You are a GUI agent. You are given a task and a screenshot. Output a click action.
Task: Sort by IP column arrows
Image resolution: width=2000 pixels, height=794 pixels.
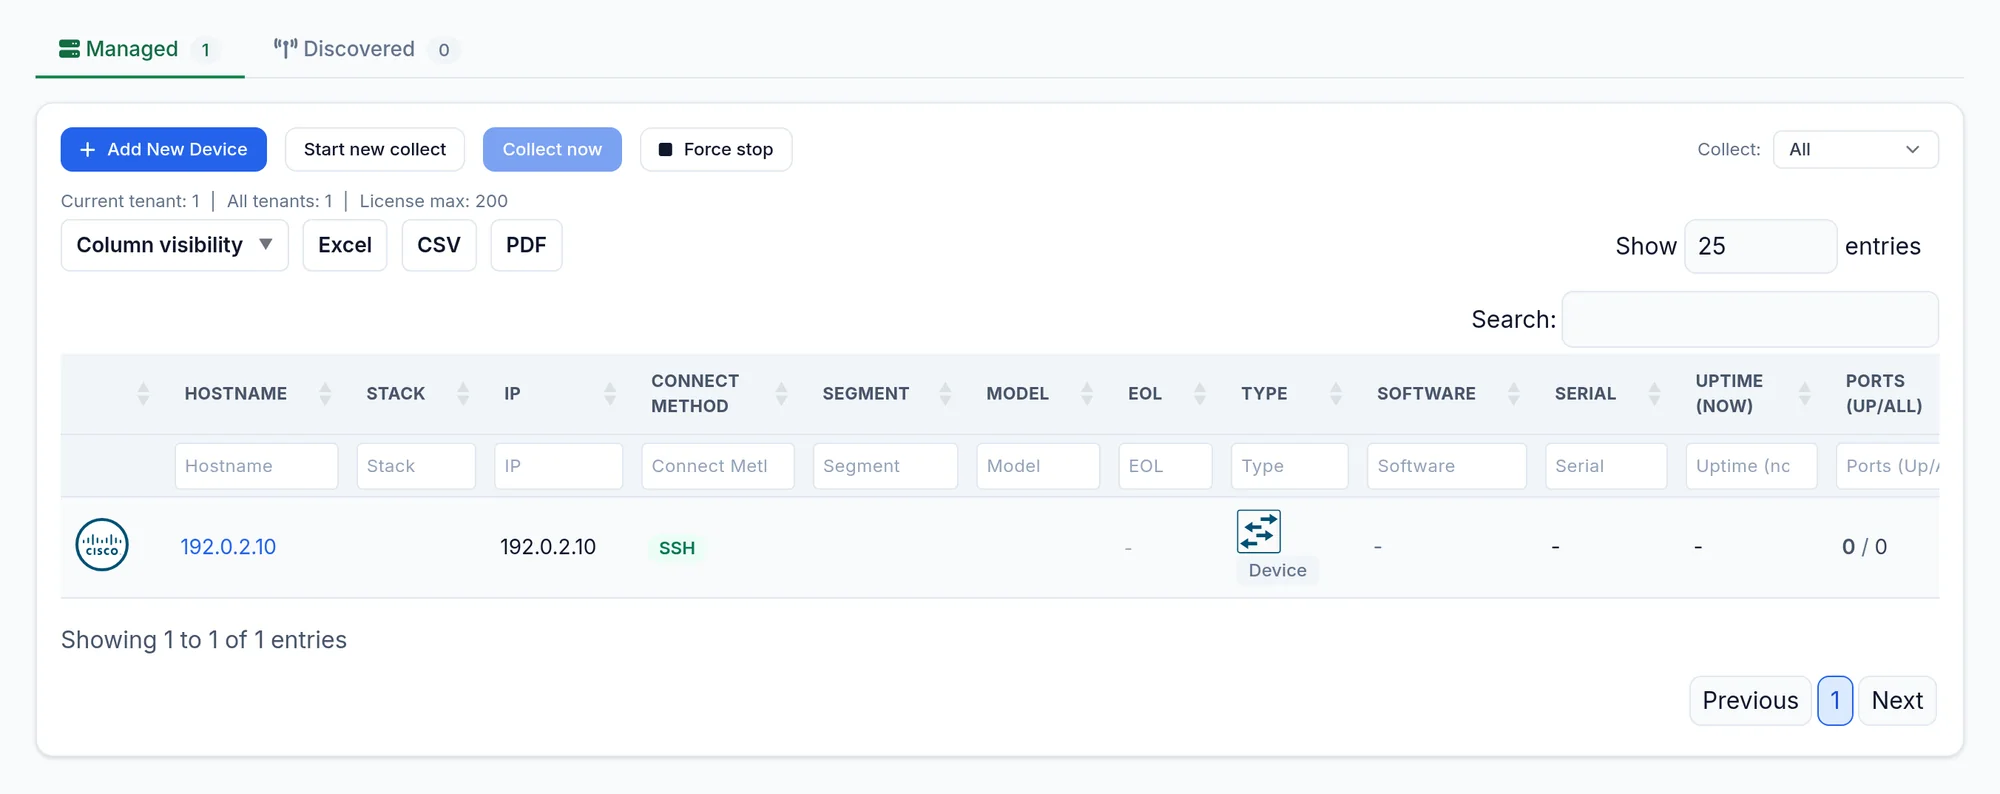[610, 394]
